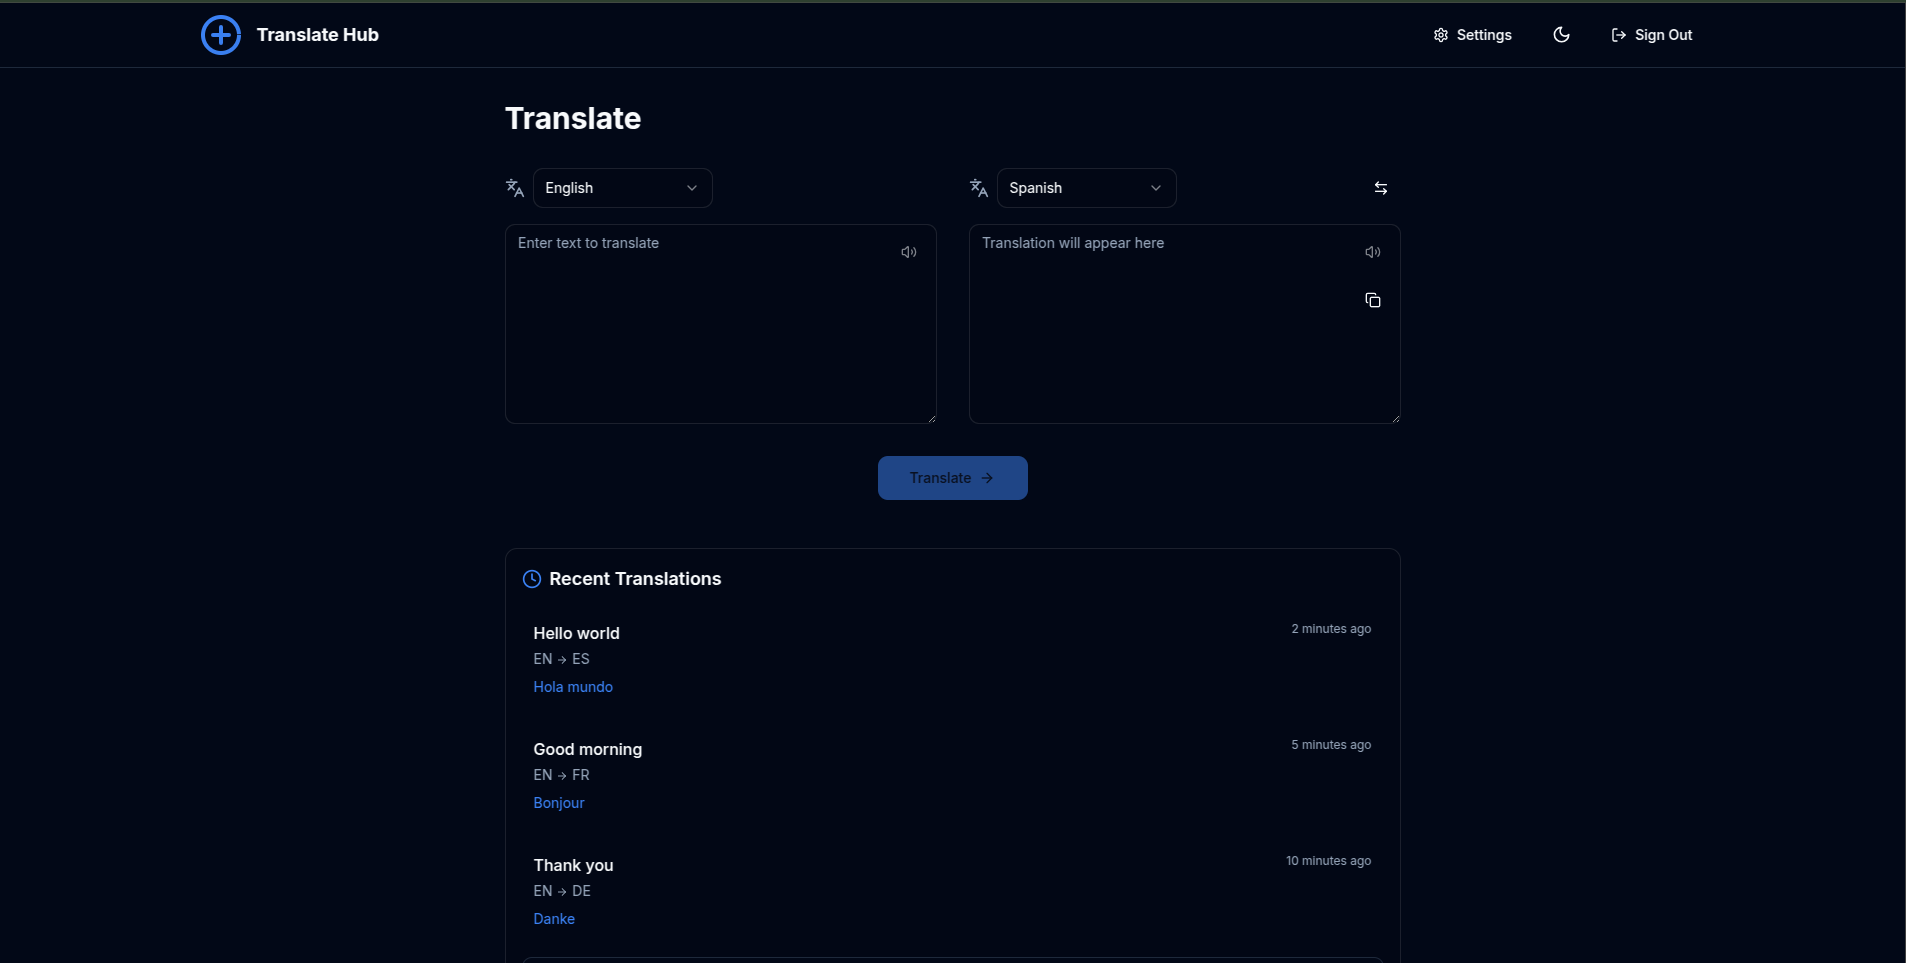Click the Translate Hub logo icon
The image size is (1906, 963).
click(x=220, y=34)
